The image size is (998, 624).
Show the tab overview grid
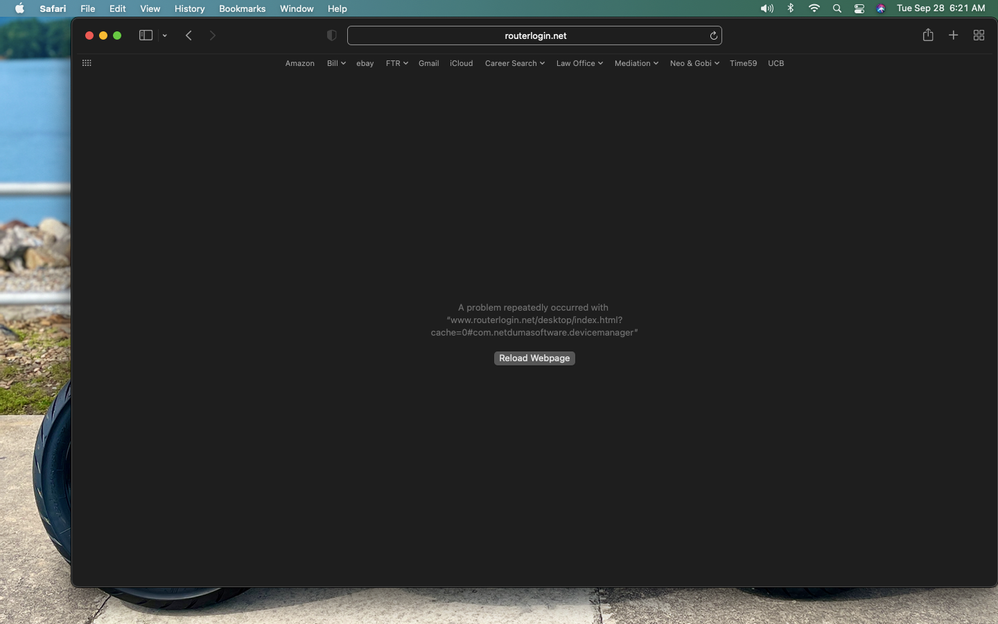point(979,35)
